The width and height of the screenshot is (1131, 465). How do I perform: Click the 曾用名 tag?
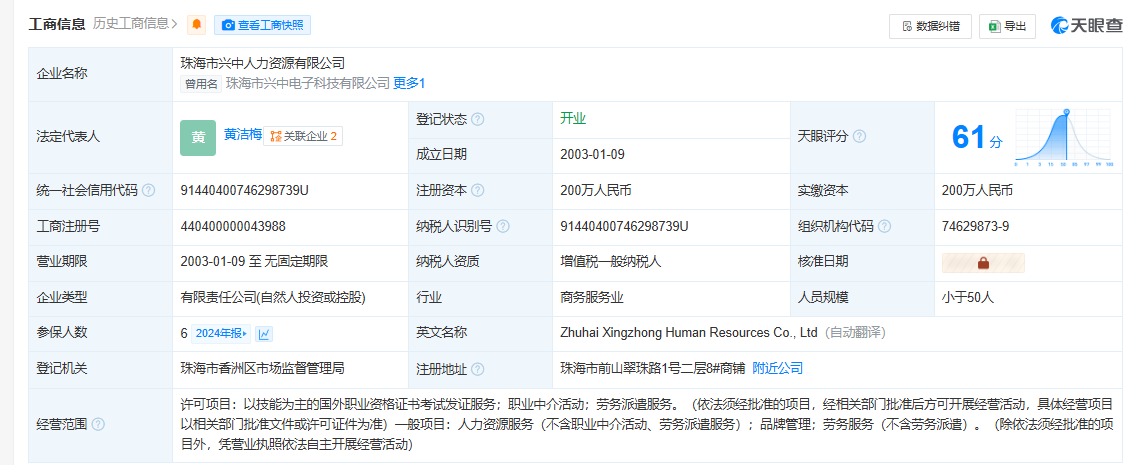click(201, 84)
